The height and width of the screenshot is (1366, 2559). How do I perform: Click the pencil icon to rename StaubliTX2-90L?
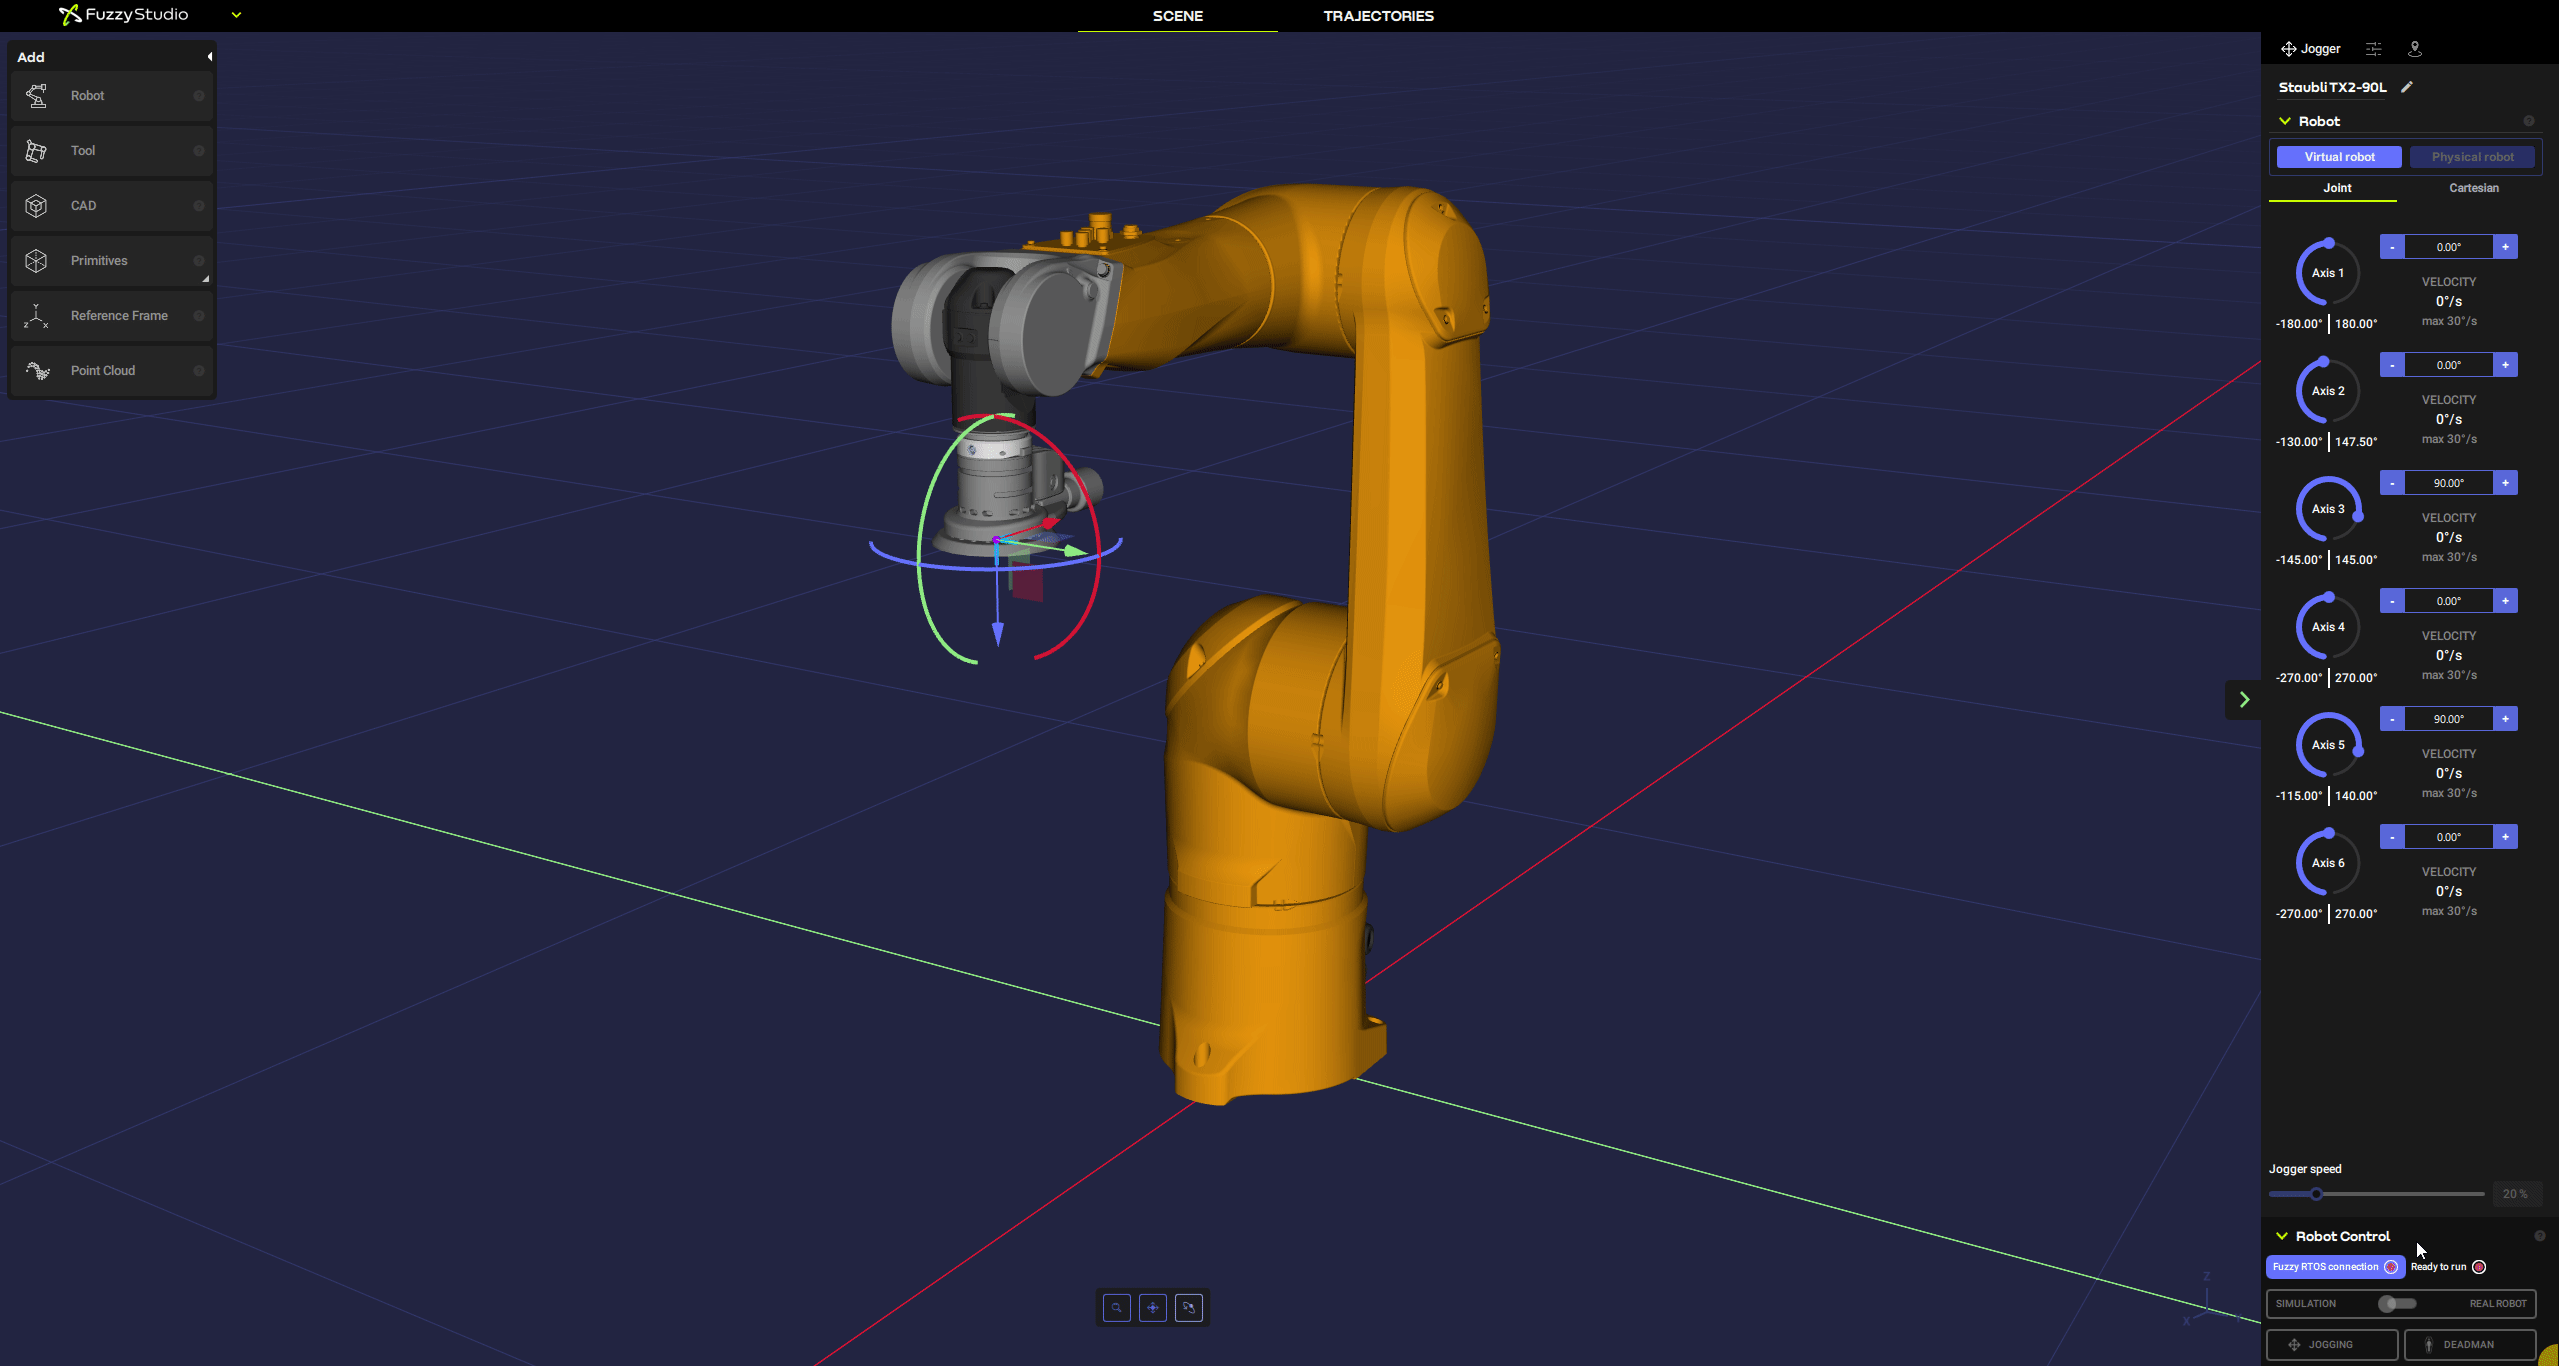[2407, 87]
